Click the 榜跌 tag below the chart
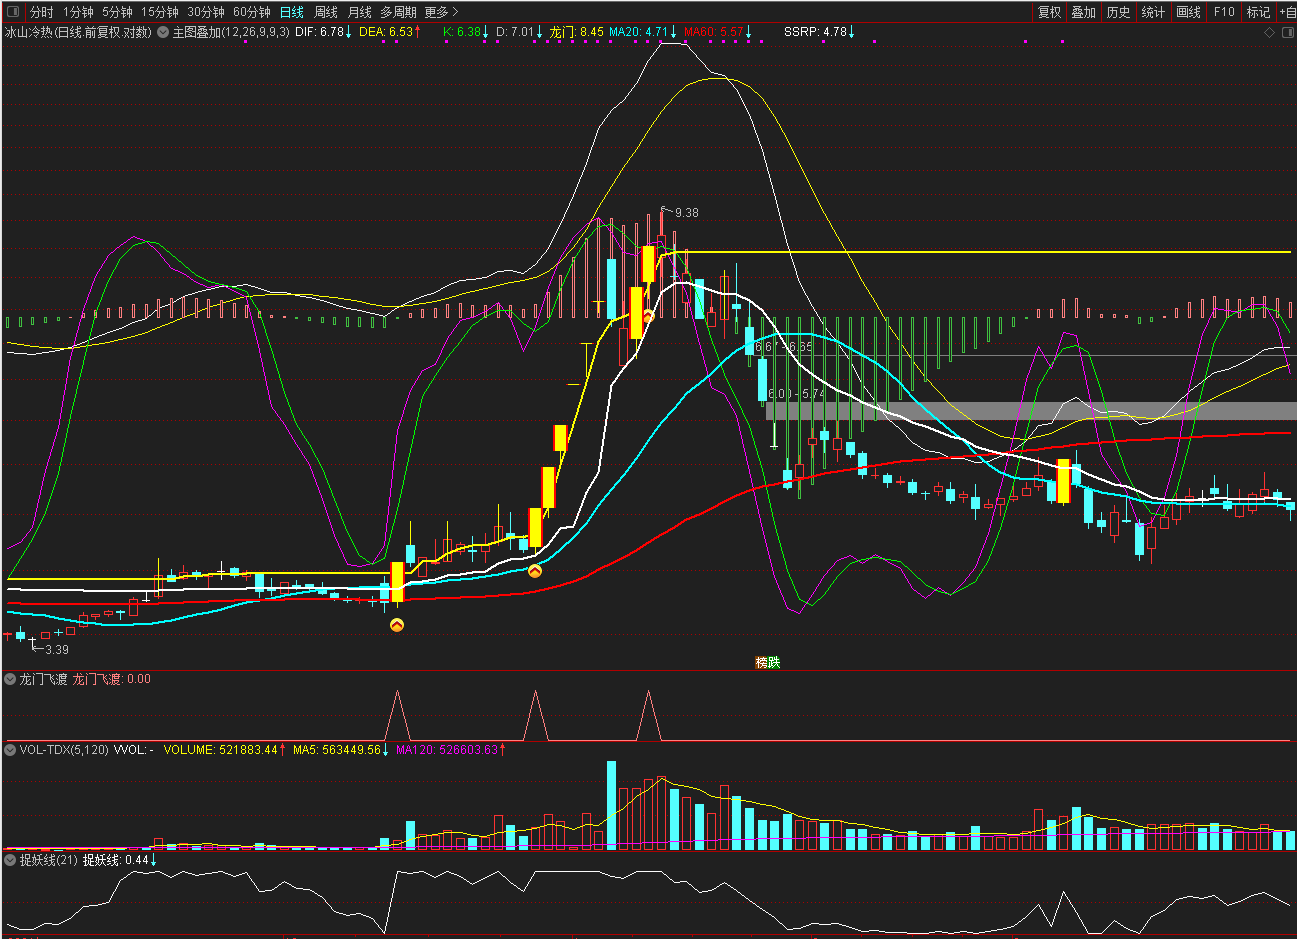The image size is (1297, 939). (x=767, y=662)
